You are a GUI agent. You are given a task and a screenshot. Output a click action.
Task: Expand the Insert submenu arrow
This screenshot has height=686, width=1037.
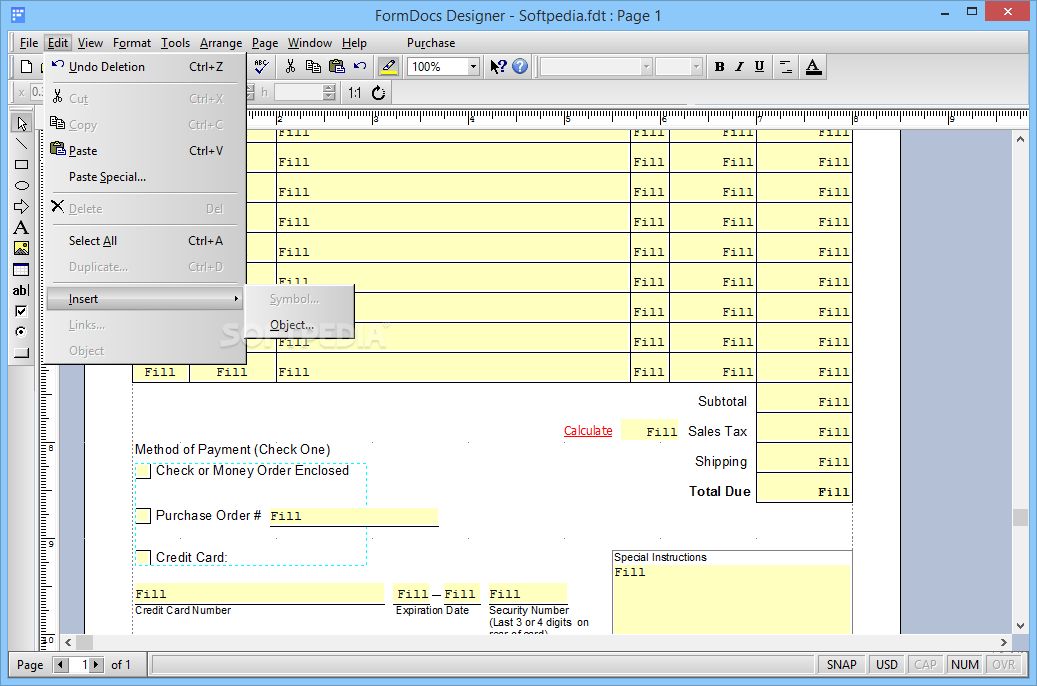(236, 299)
